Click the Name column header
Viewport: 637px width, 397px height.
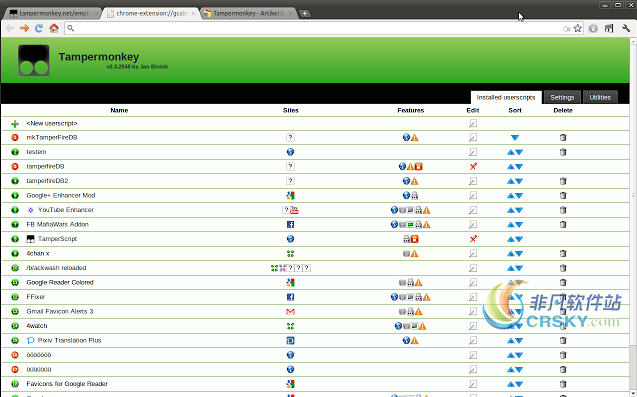coord(119,110)
